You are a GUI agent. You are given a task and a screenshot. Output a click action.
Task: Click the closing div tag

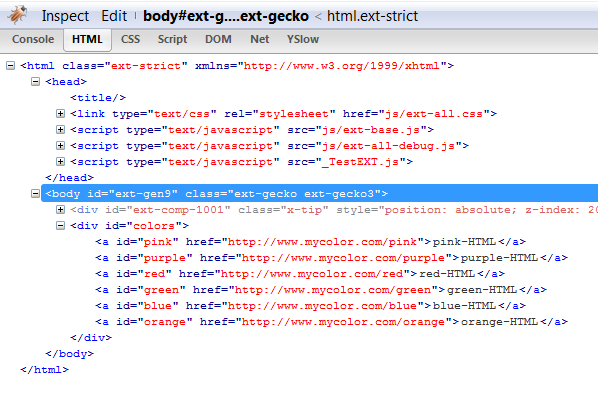click(x=91, y=338)
